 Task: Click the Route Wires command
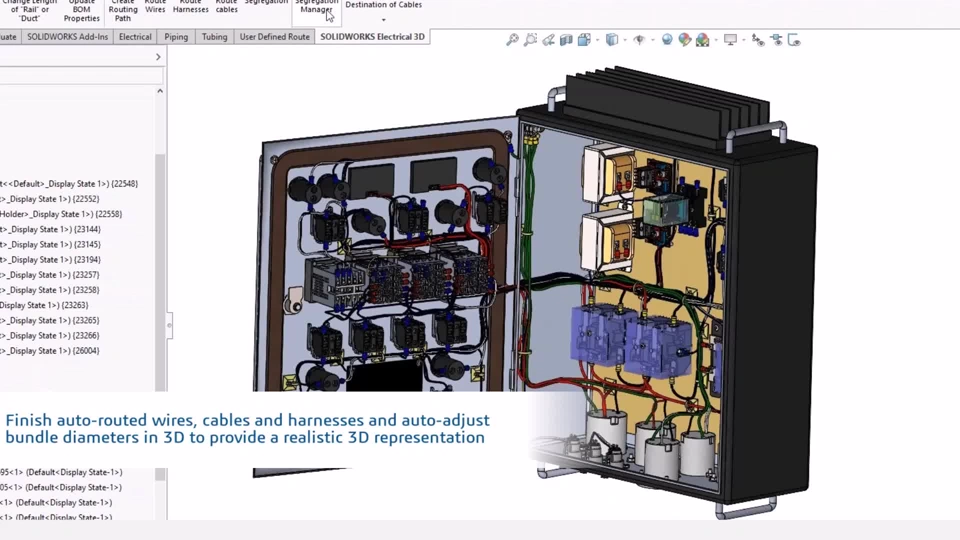(x=156, y=7)
